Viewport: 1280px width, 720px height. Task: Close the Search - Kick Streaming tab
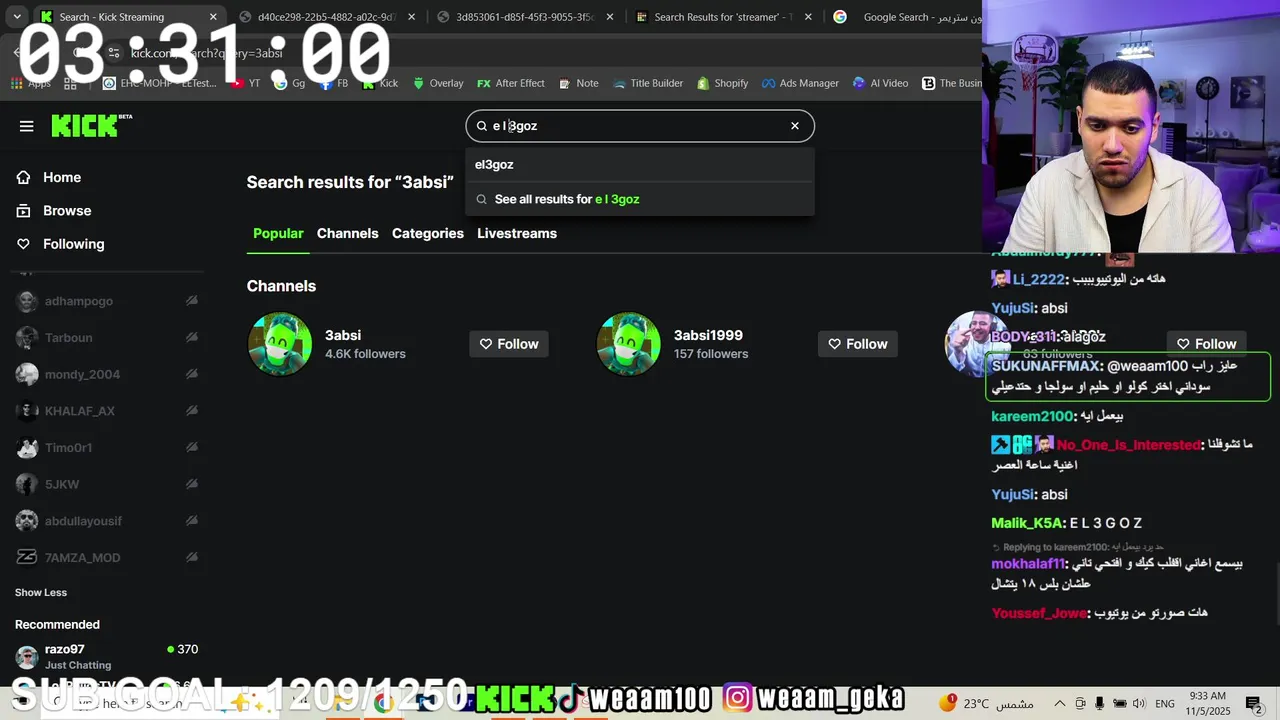[x=213, y=17]
